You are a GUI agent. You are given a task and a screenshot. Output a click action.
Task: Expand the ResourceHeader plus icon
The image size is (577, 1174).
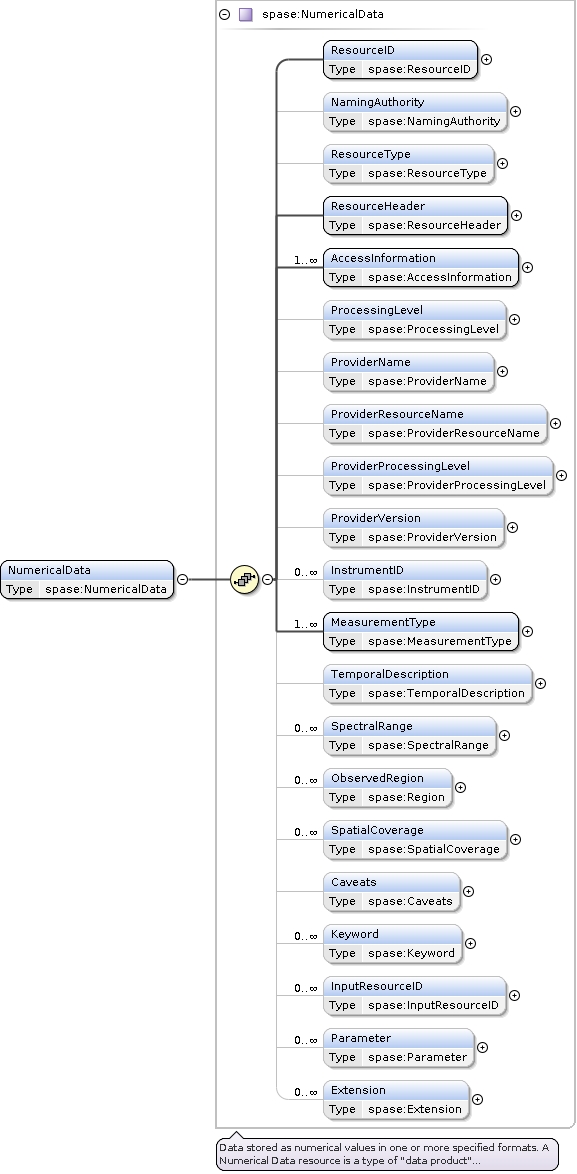(x=516, y=216)
